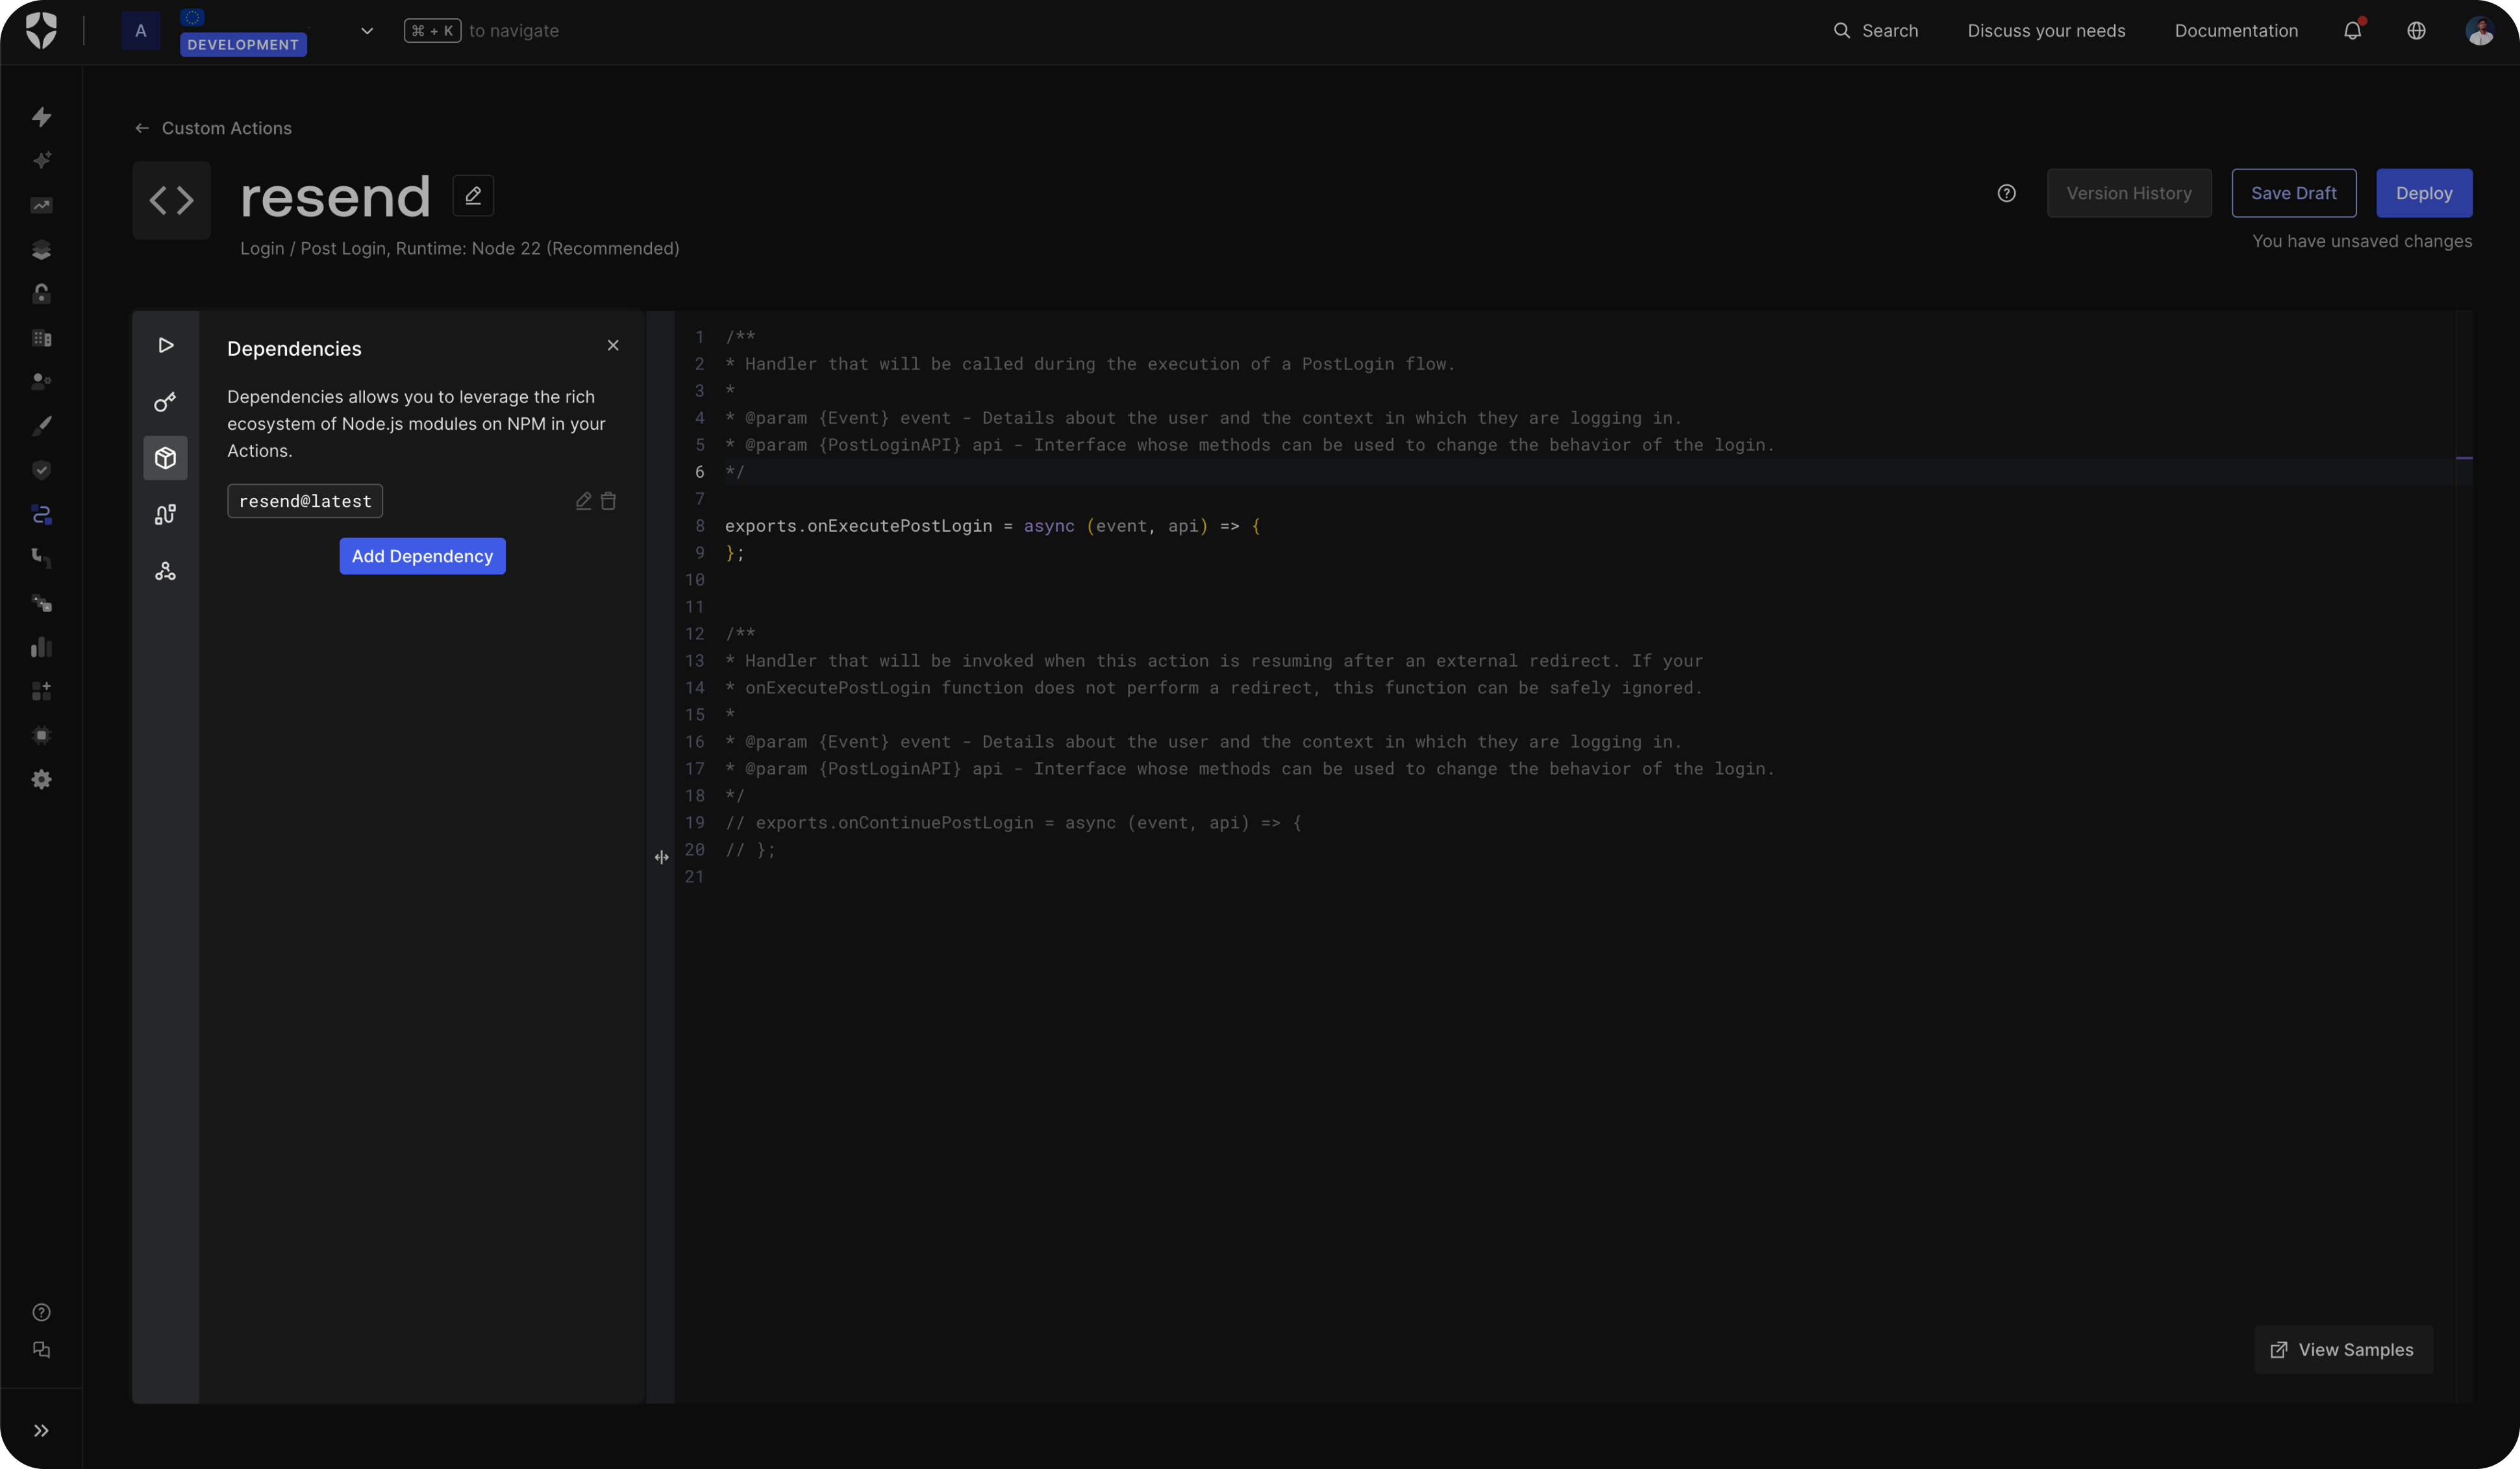Click the code editor scrollbar overview marker
This screenshot has width=2520, height=1469.
(2464, 458)
